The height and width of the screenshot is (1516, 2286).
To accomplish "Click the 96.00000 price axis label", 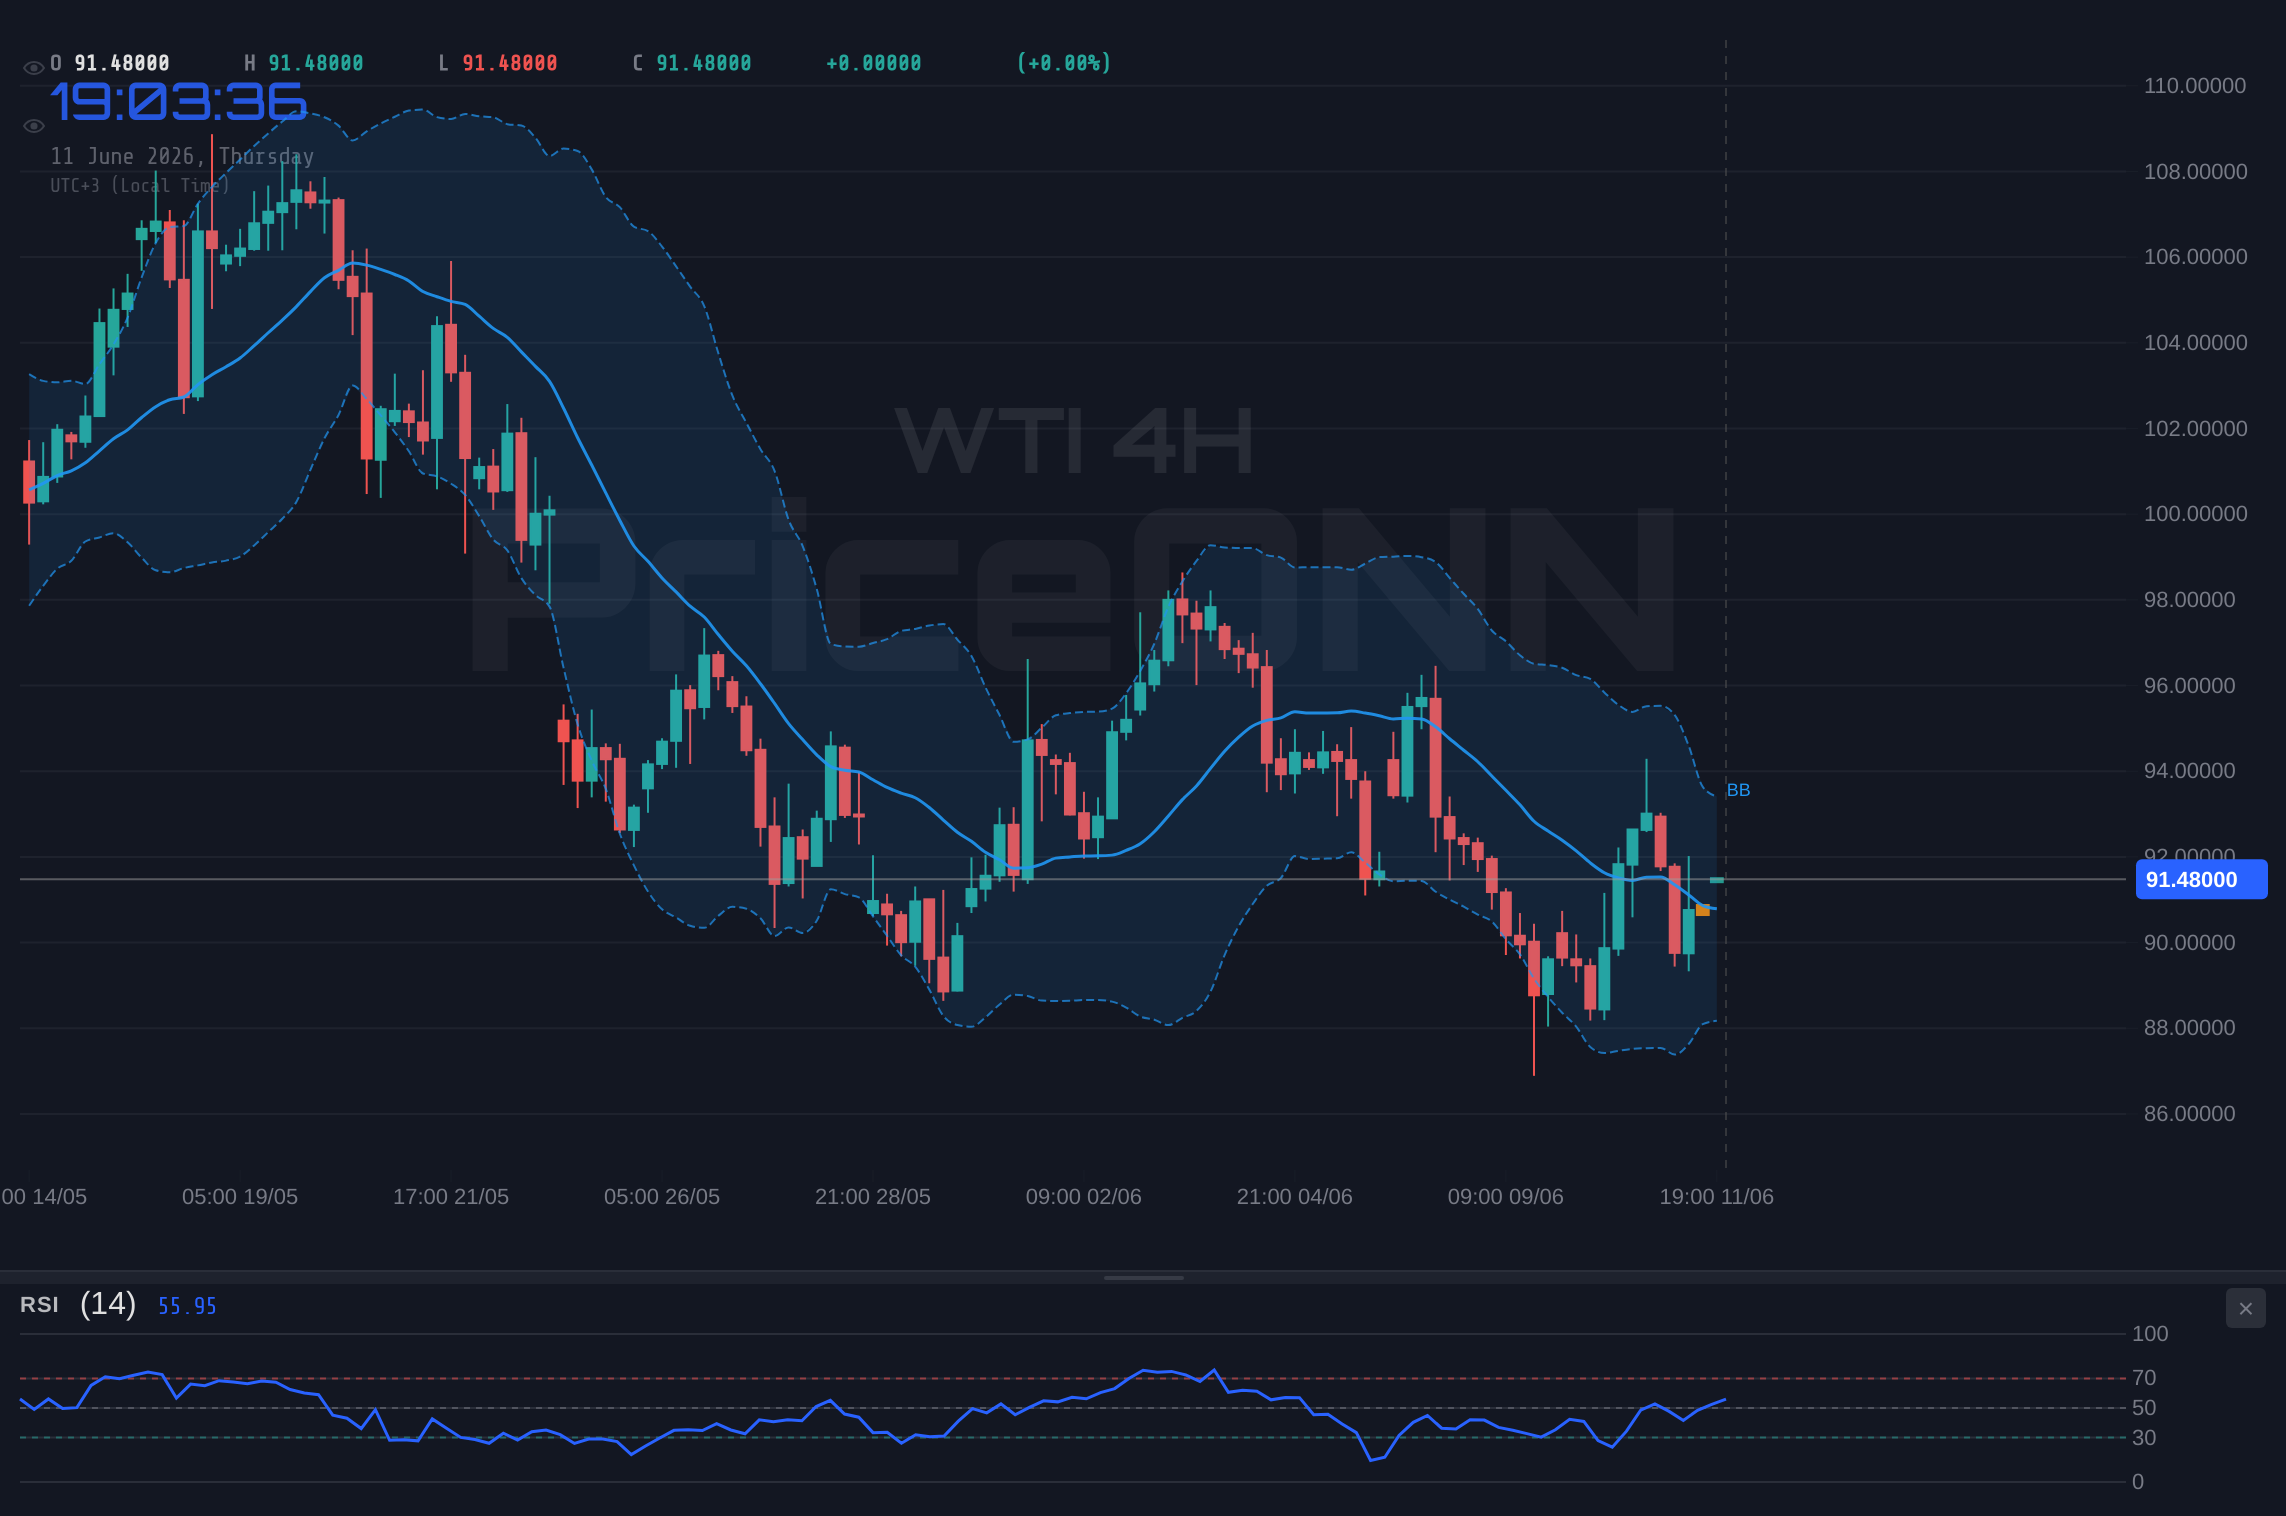I will coord(2189,686).
